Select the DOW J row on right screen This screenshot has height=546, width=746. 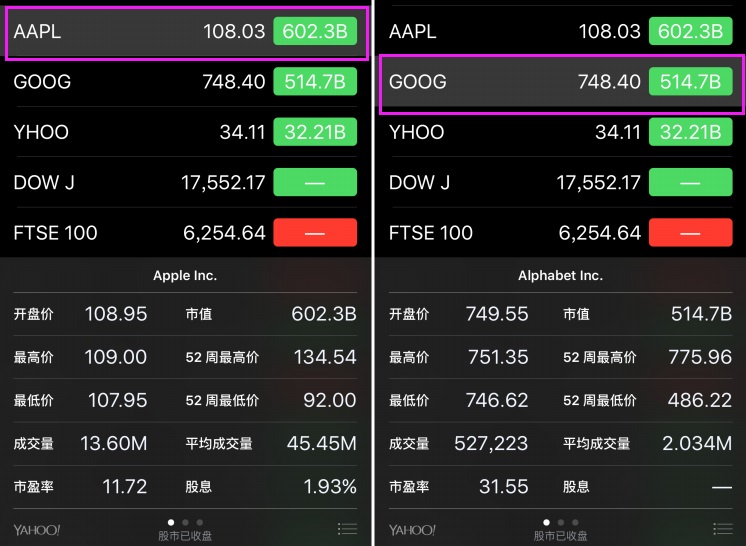click(x=561, y=182)
